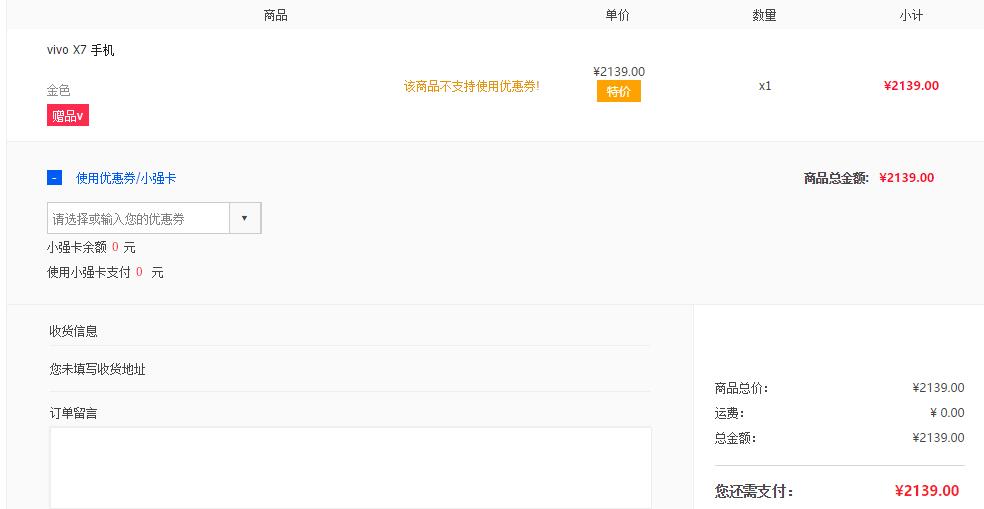Focus the 请选择或输入您的优惠券 input field
This screenshot has height=509, width=984.
(138, 218)
